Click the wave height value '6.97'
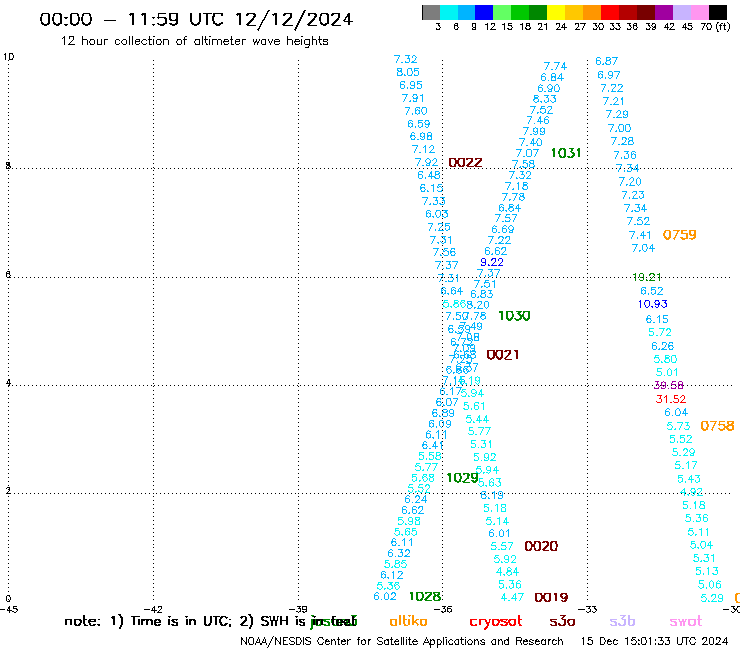The width and height of the screenshot is (740, 650). tap(609, 75)
